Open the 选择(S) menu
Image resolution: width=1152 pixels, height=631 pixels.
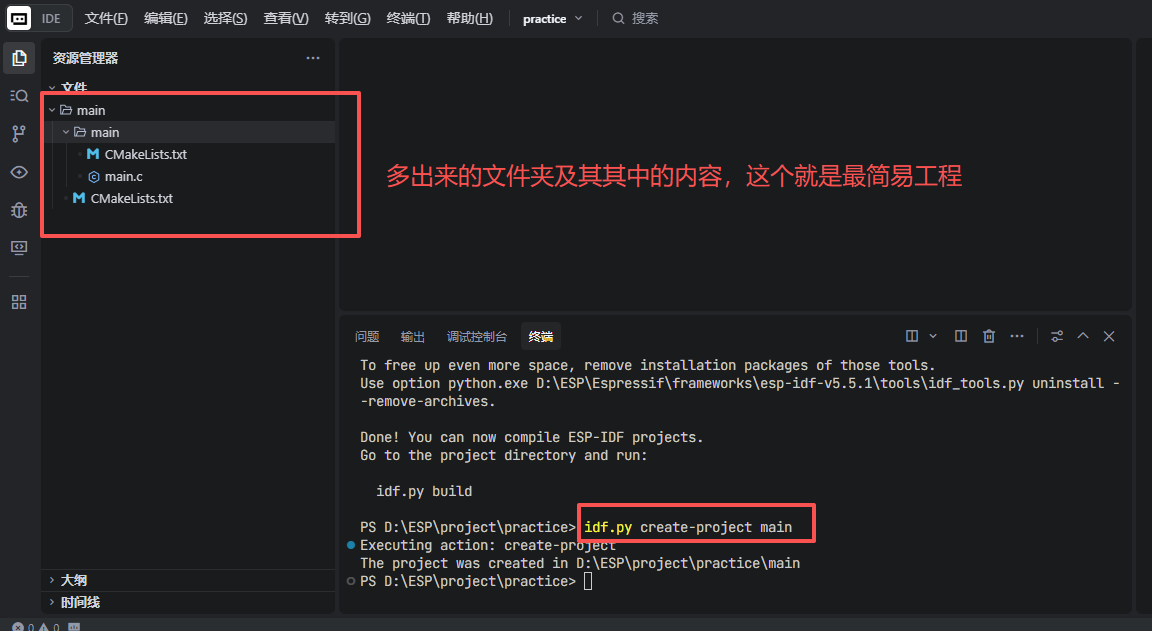(225, 18)
